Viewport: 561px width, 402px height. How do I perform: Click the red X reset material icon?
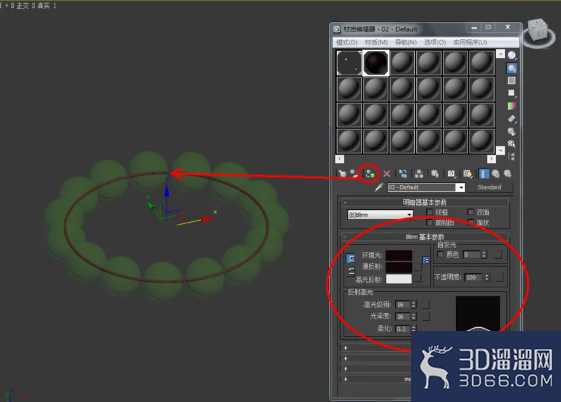[387, 174]
